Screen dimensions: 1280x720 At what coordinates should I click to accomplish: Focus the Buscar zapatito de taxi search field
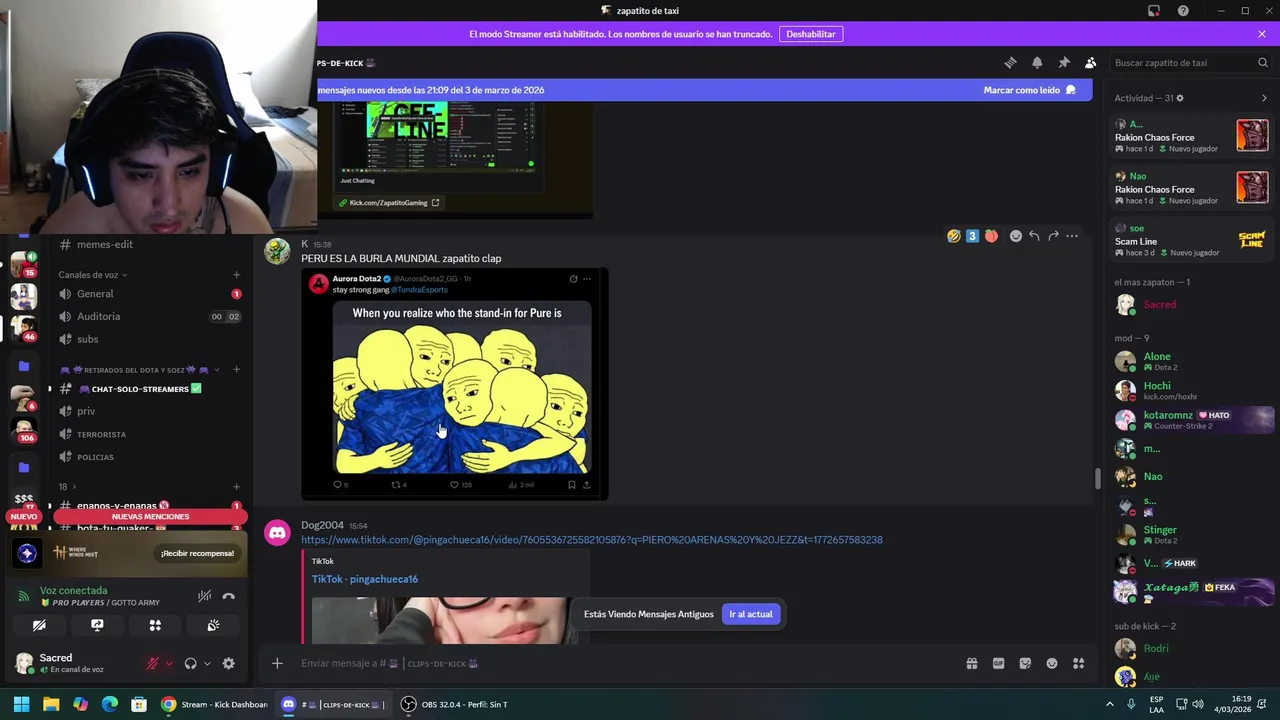pyautogui.click(x=1190, y=63)
